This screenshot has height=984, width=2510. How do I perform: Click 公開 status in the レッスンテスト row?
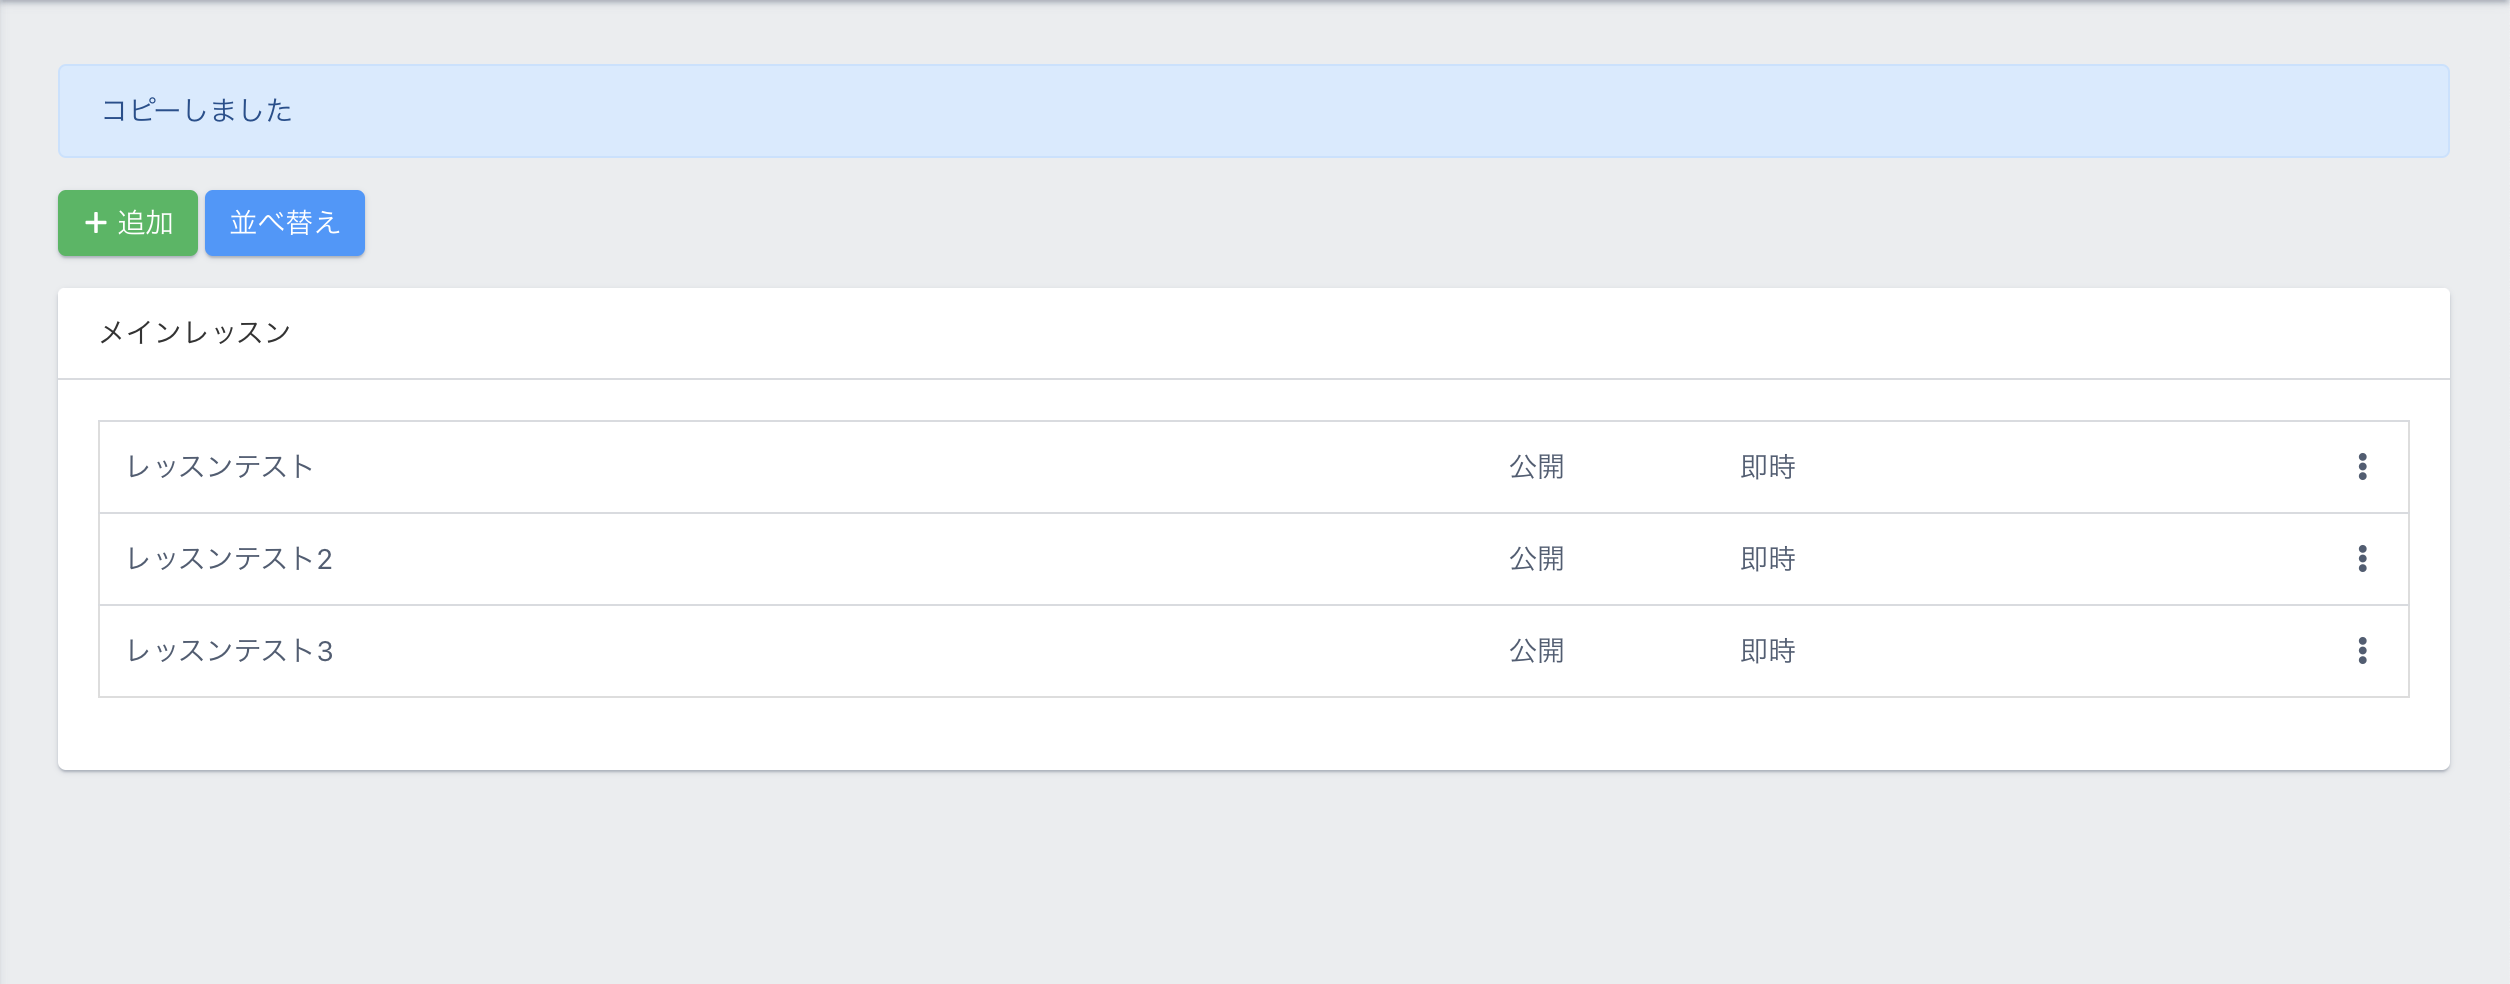(1536, 467)
